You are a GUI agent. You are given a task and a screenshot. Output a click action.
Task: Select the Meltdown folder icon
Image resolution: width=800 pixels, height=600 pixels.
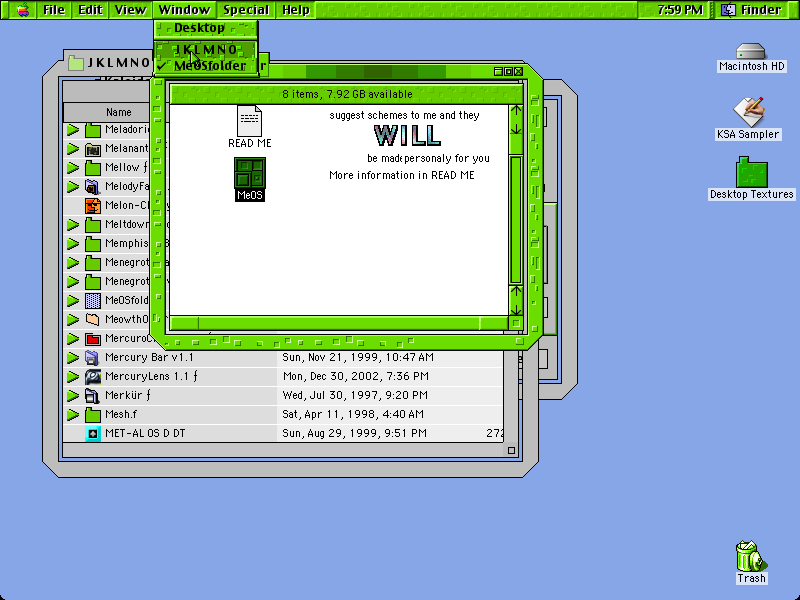coord(93,224)
